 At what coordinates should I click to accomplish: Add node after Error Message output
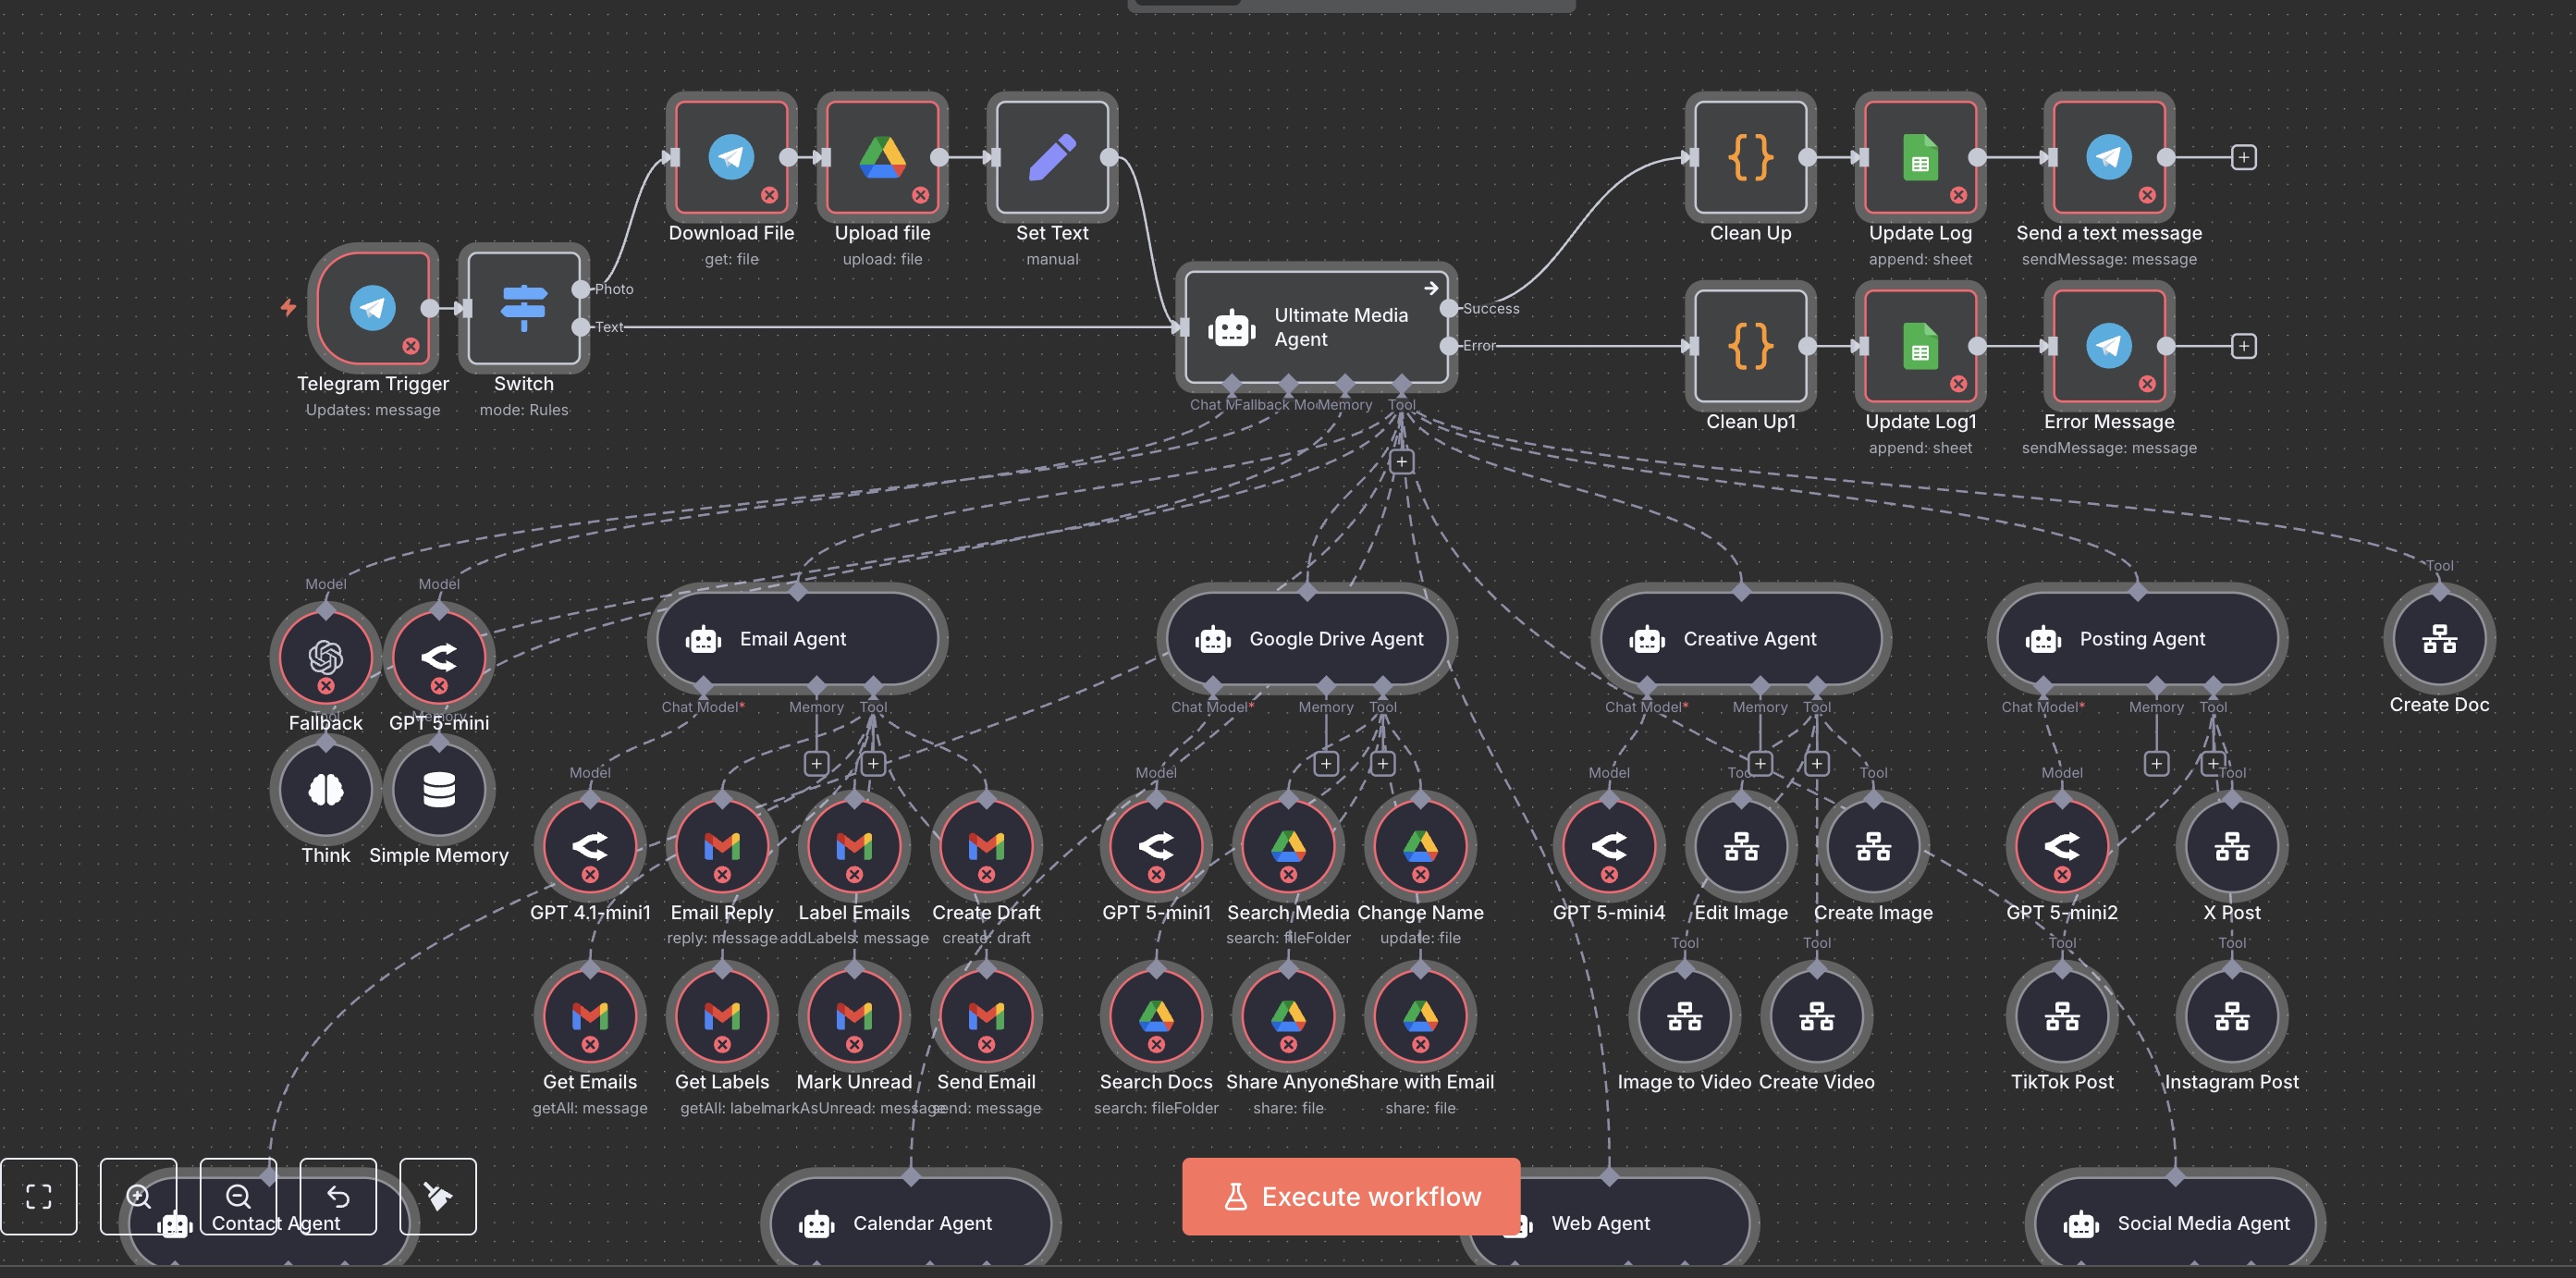click(x=2244, y=346)
